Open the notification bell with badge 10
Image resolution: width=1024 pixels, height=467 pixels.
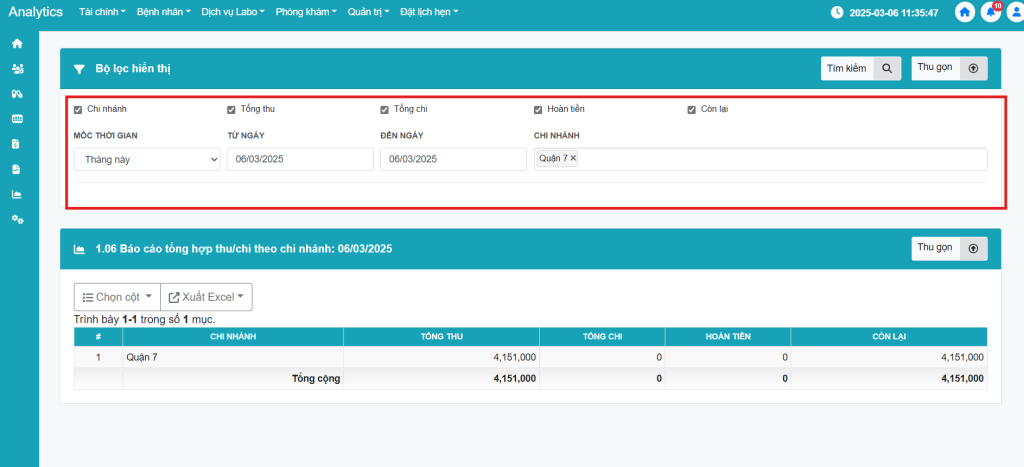(991, 13)
